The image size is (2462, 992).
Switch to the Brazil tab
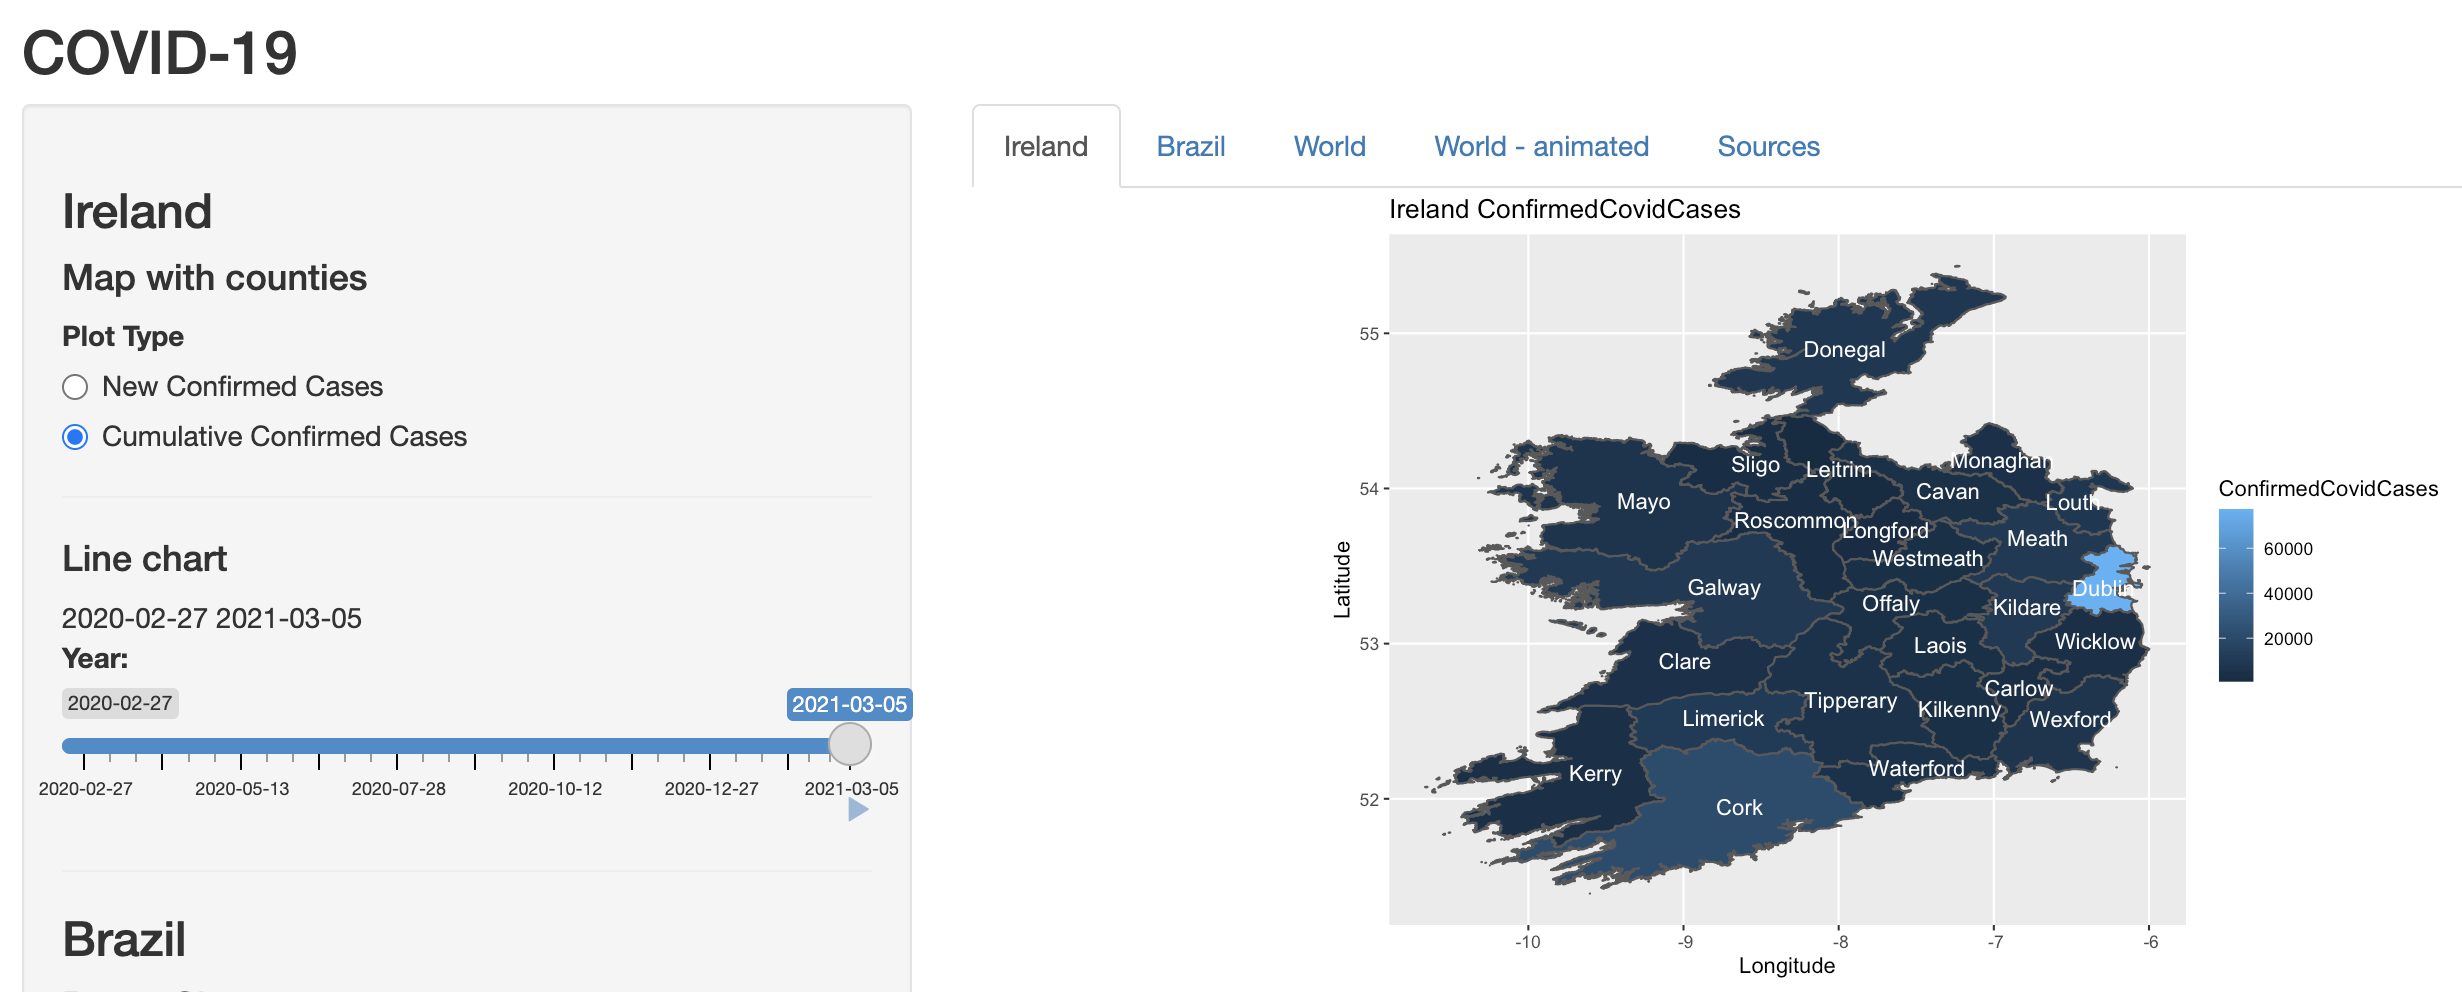point(1191,146)
